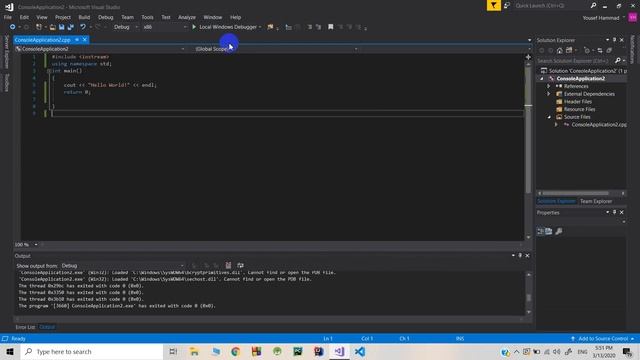
Task: Click Sync with Active Document in Solution Explorer
Action: (600, 50)
